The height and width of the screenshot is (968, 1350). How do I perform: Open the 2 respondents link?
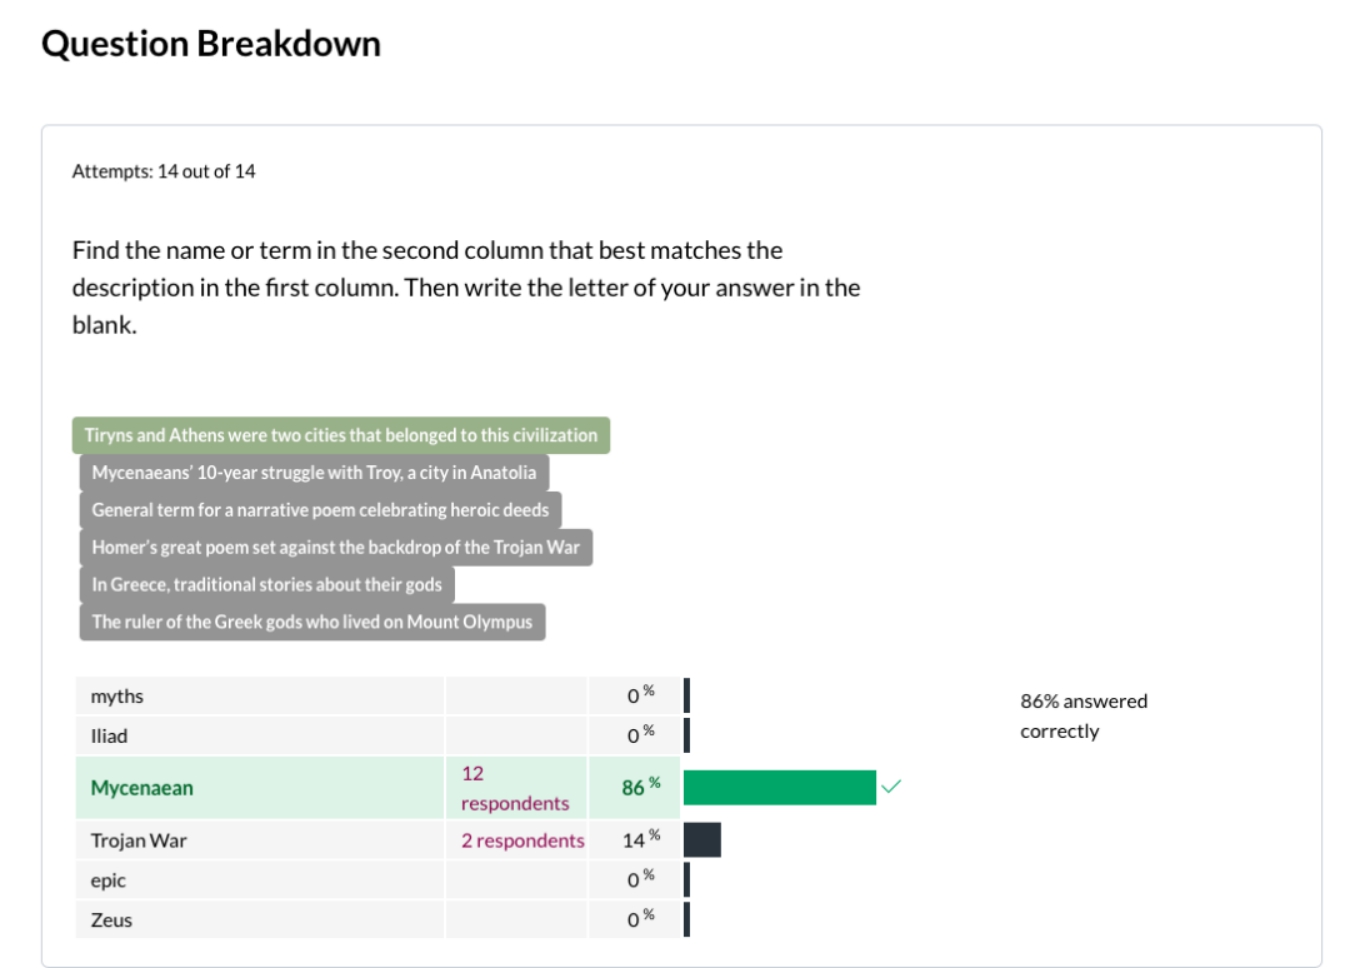point(522,841)
